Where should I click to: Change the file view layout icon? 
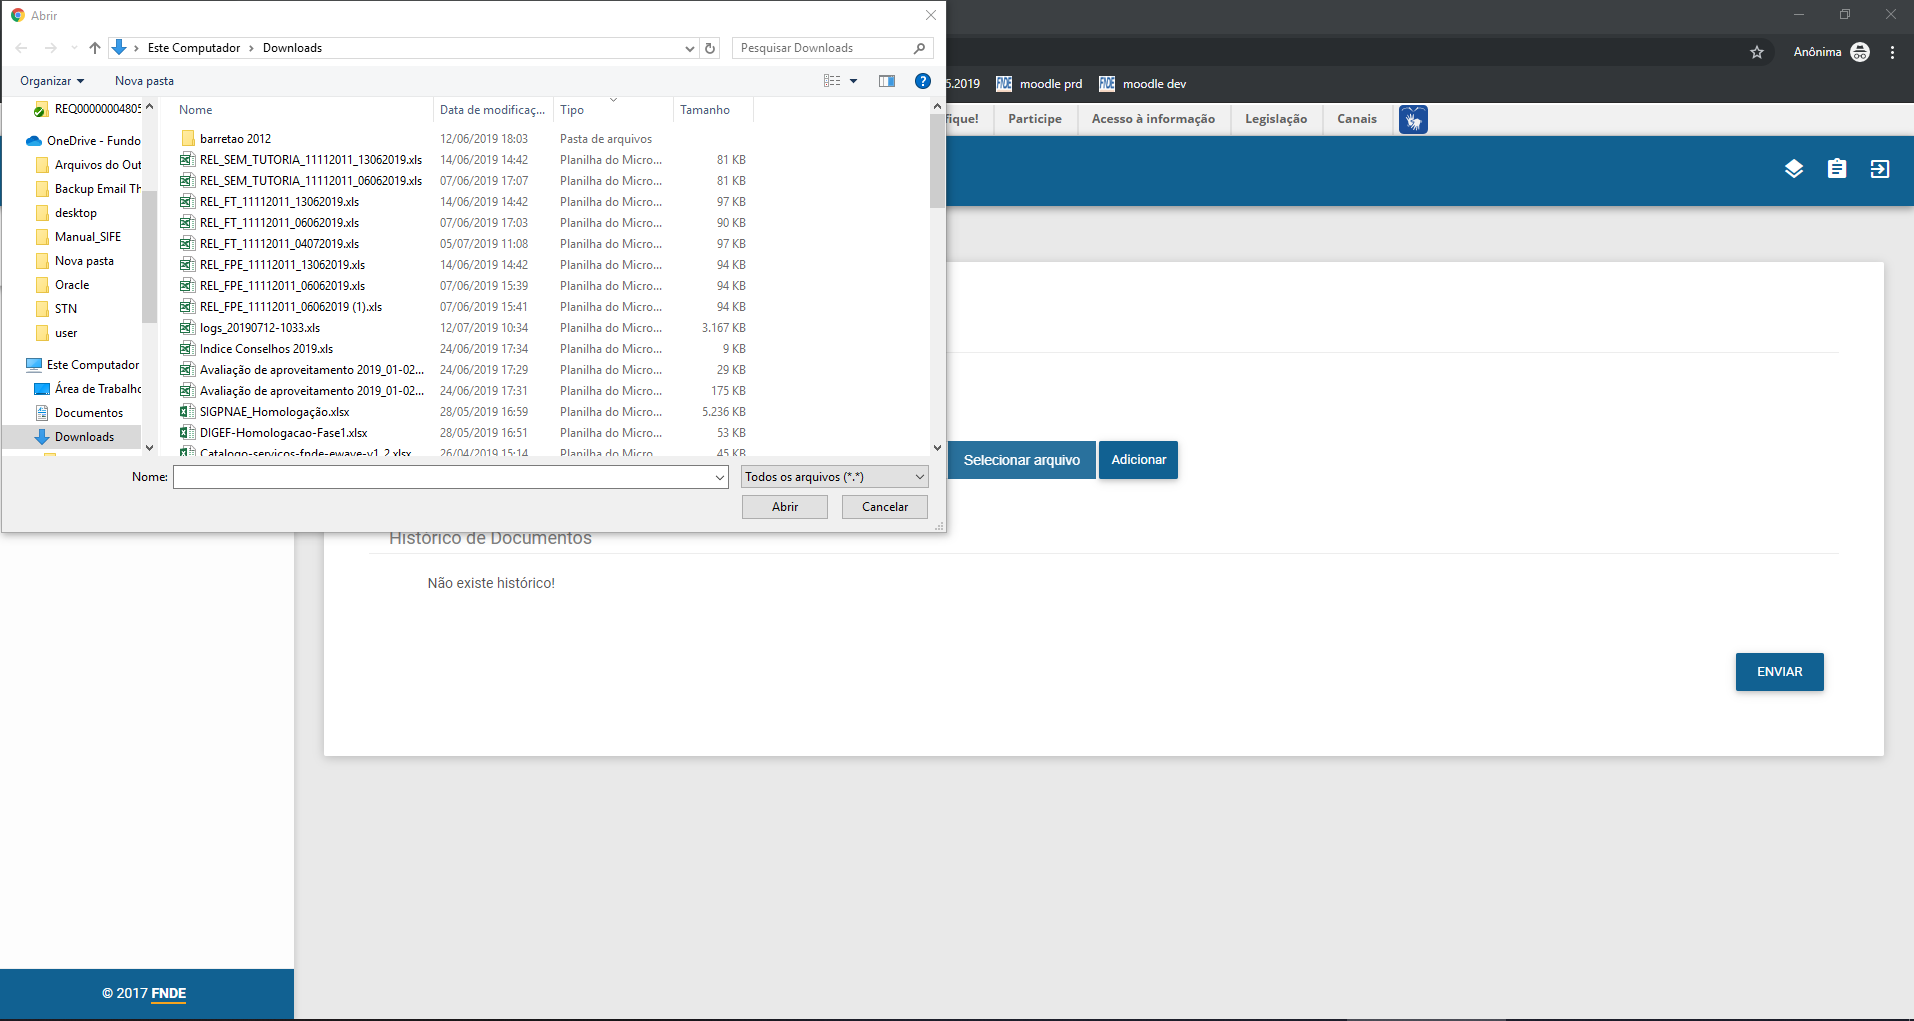pyautogui.click(x=832, y=81)
